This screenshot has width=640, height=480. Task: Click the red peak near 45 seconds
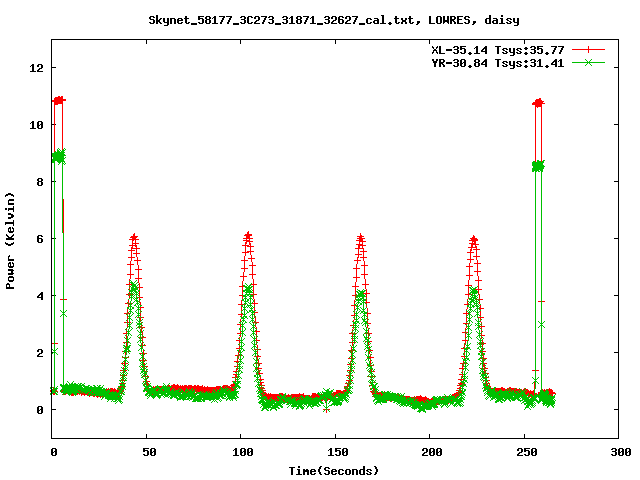tap(134, 238)
